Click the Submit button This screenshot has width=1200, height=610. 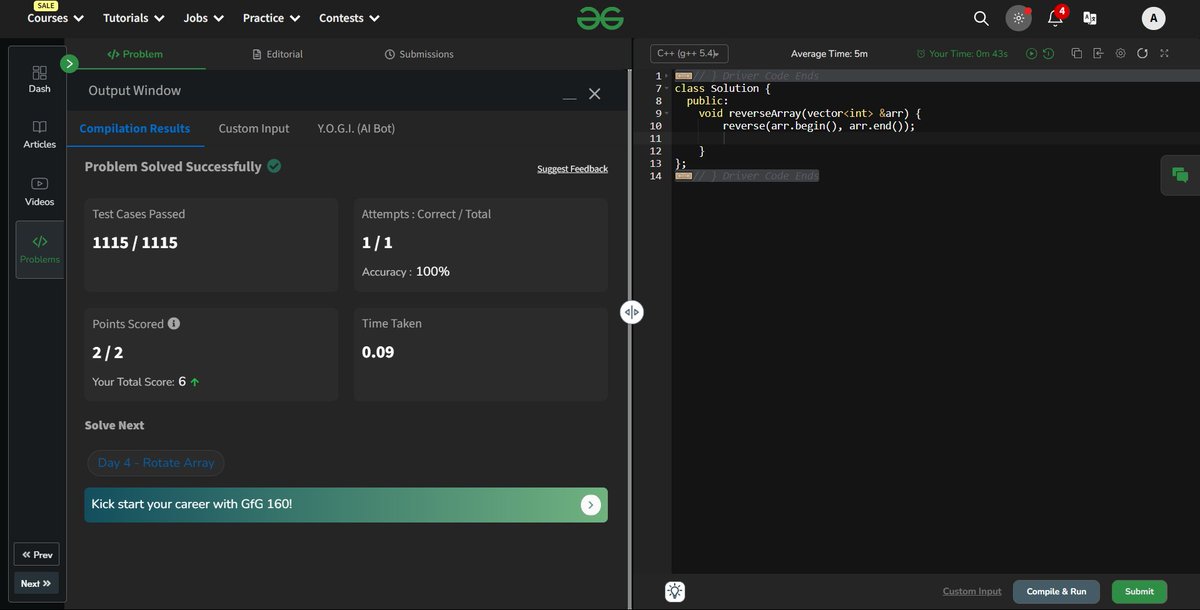[x=1139, y=591]
